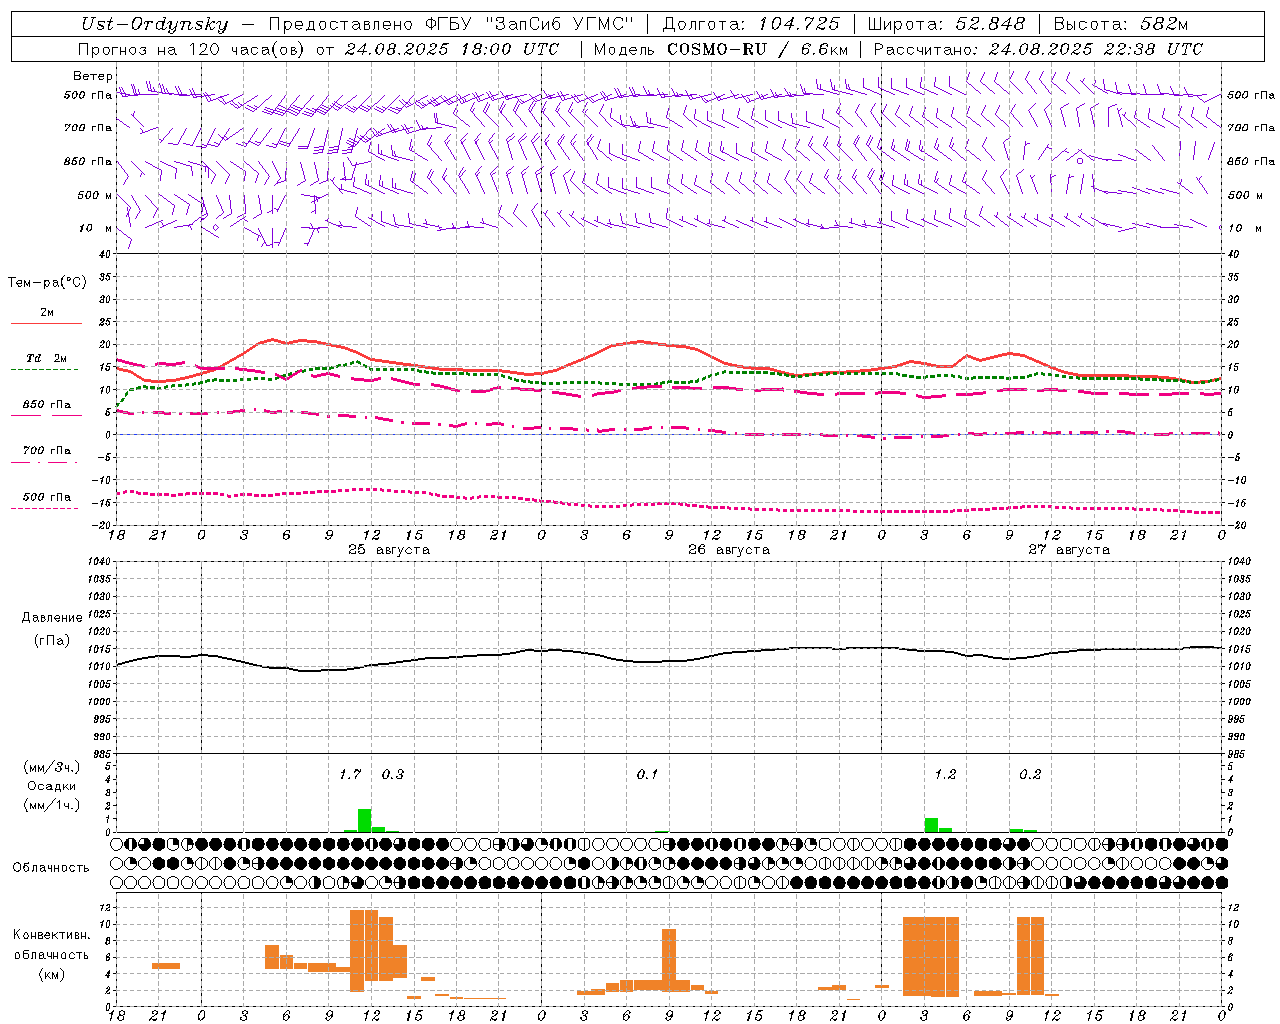Image resolution: width=1280 pixels, height=1024 pixels.
Task: Click the date label 27 августа
Action: point(1069,550)
